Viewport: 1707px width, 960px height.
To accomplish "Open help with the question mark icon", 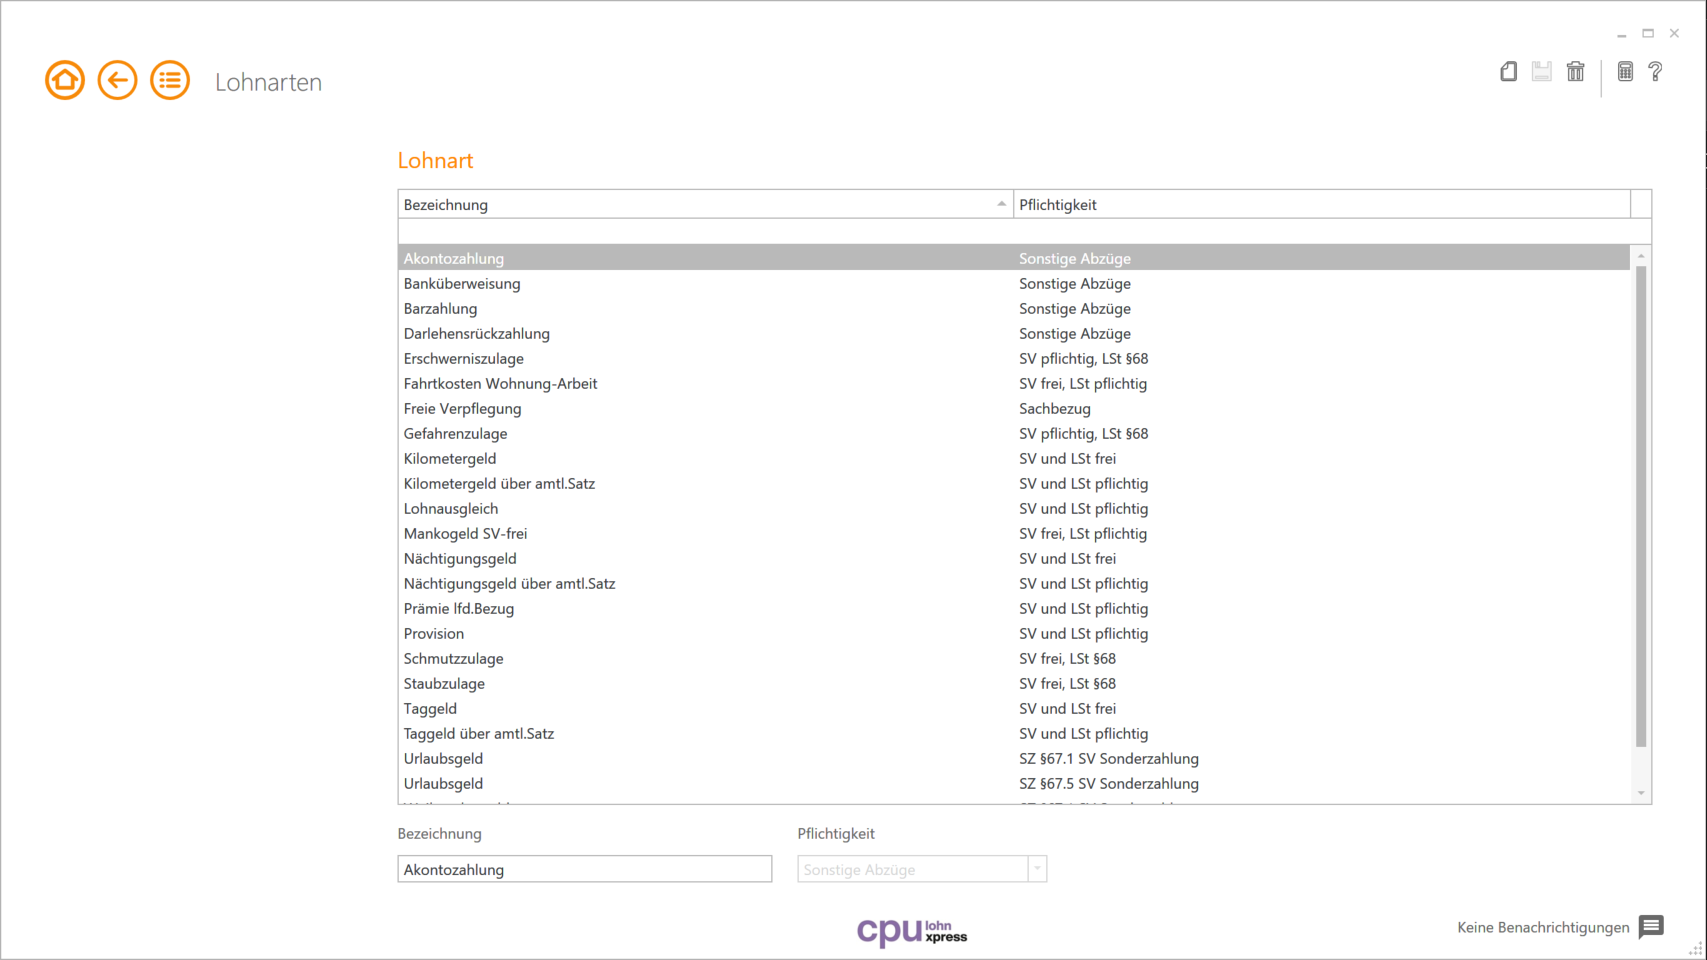I will pos(1655,71).
